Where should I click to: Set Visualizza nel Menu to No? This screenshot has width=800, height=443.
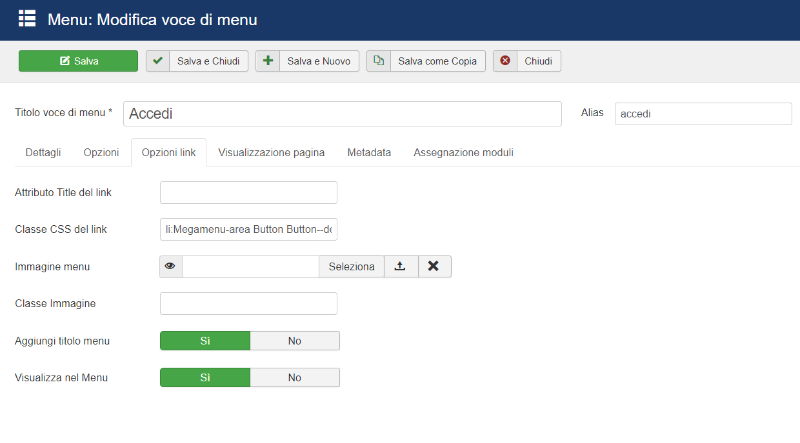pyautogui.click(x=295, y=378)
